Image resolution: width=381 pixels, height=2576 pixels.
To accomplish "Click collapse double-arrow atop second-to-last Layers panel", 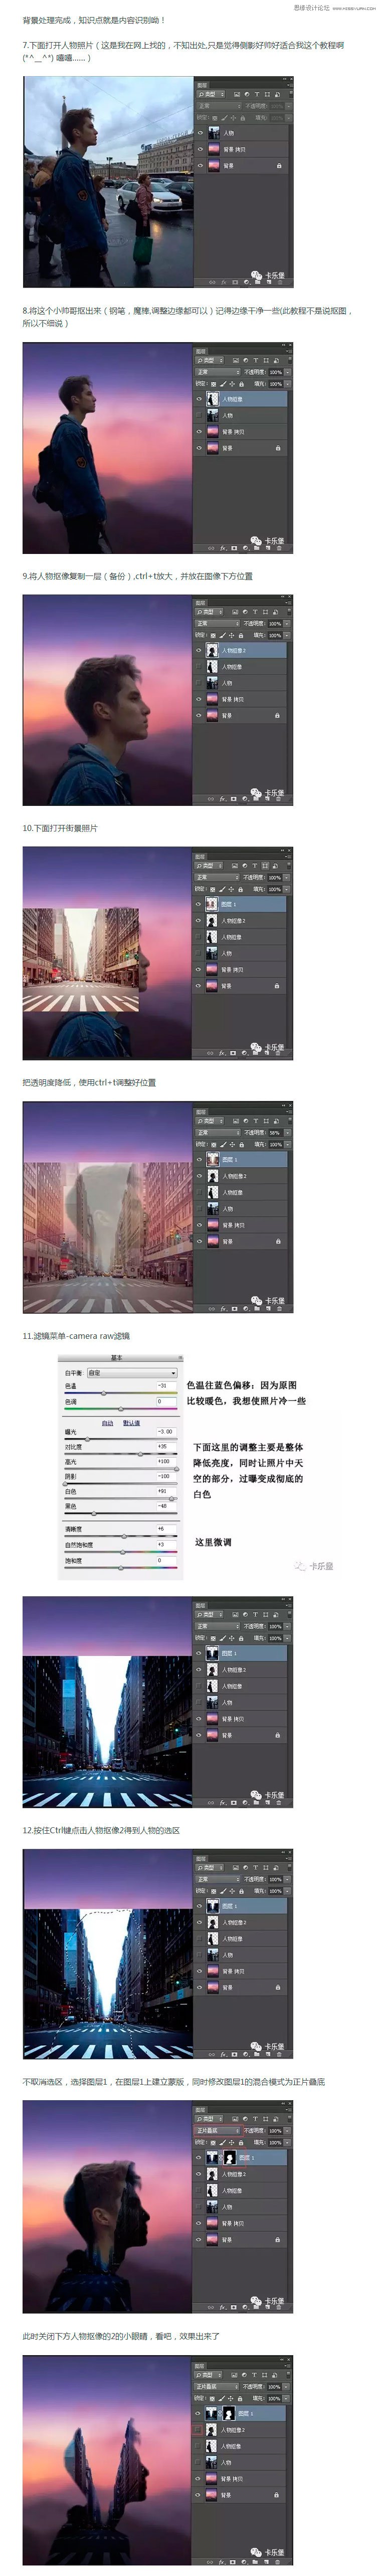I will [283, 2103].
